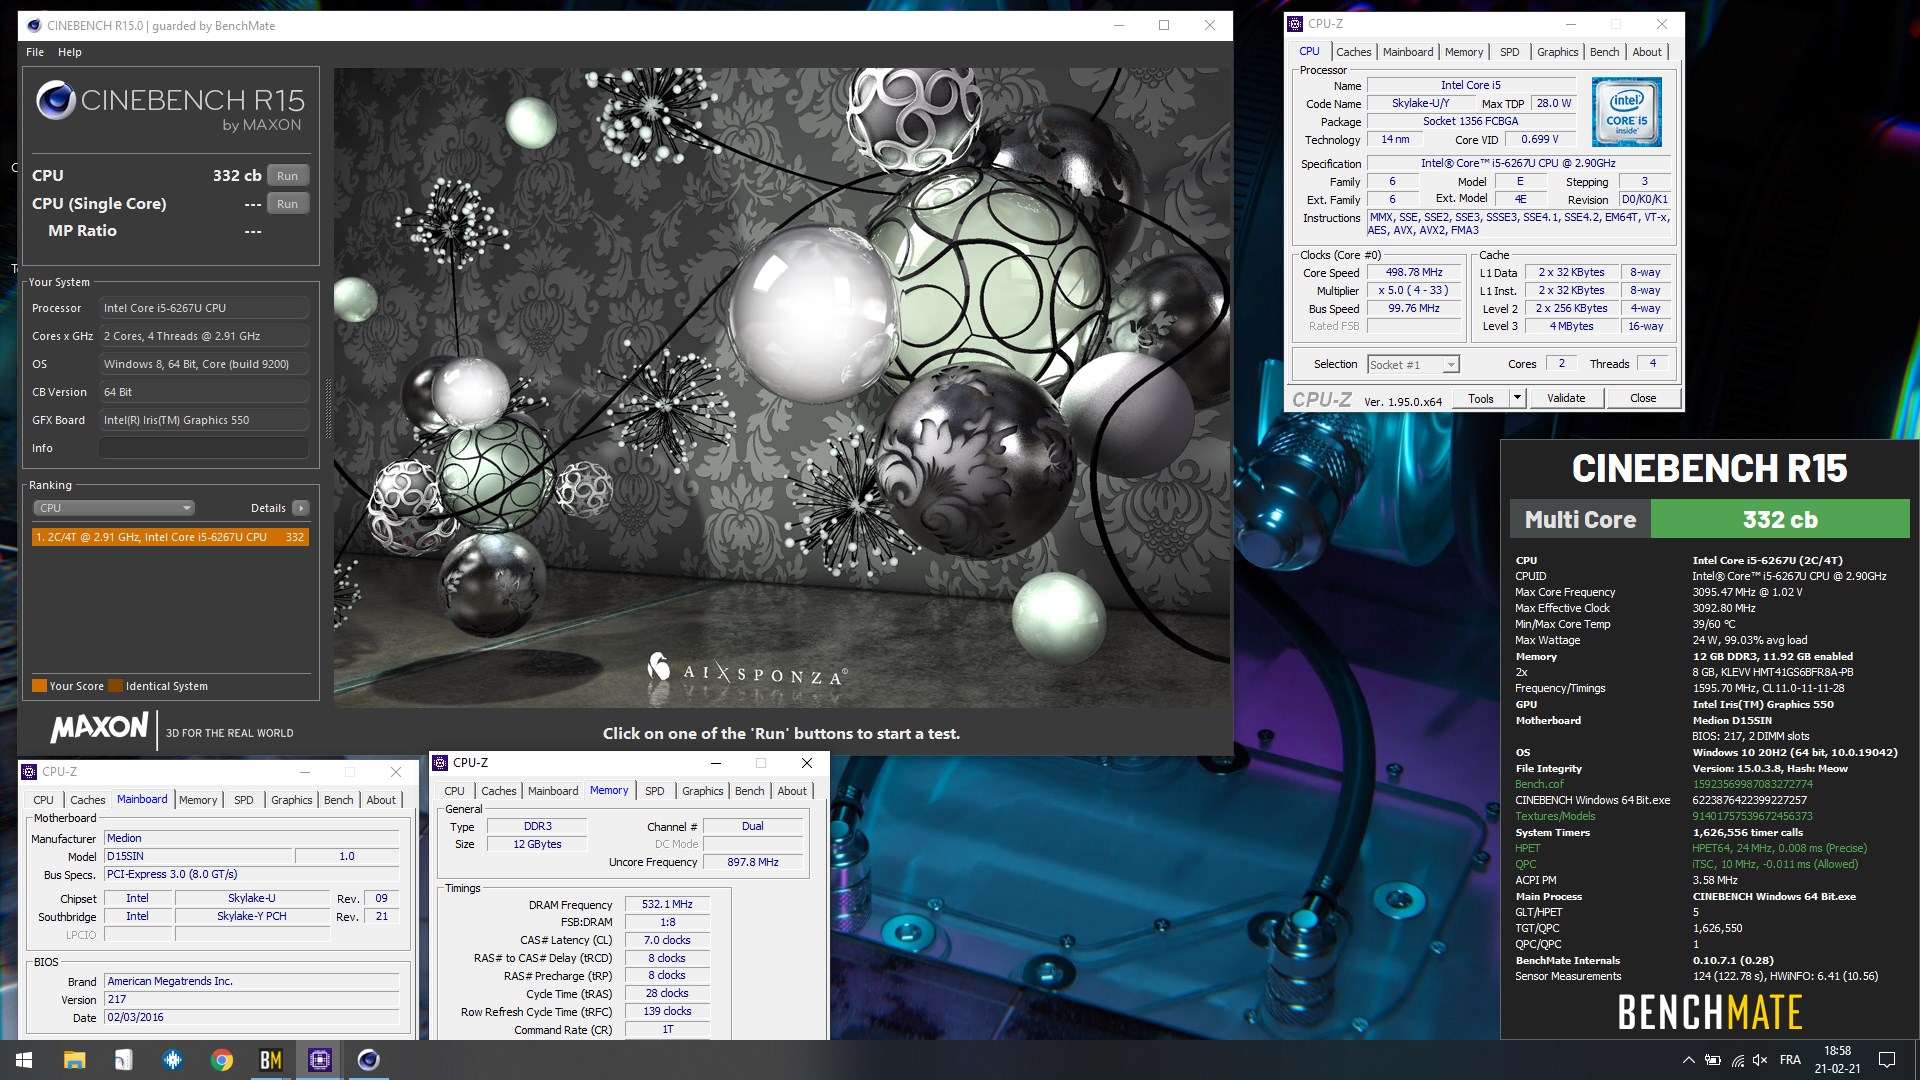Click the HPET timer entry in BenchMate
Viewport: 1920px width, 1080px height.
(x=1527, y=848)
